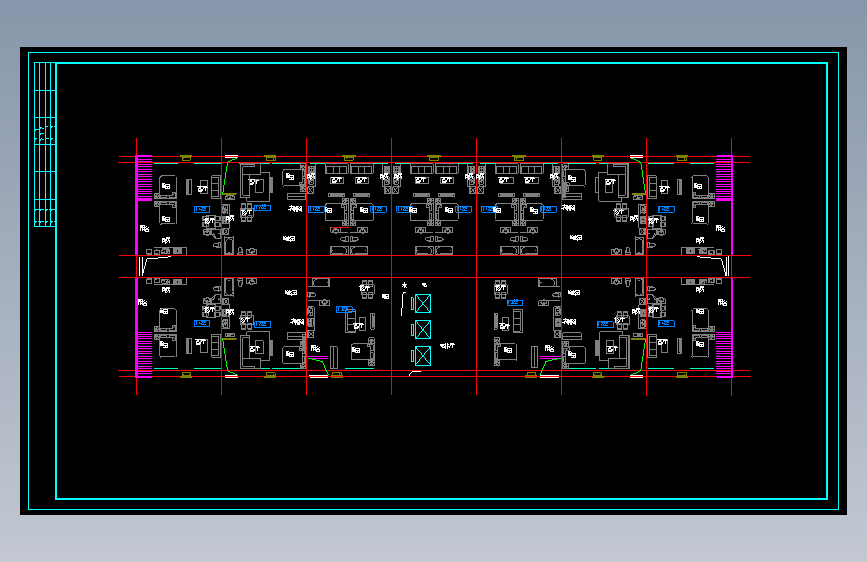
Task: Select the bottom cyan elevator shaft symbol
Action: click(423, 356)
